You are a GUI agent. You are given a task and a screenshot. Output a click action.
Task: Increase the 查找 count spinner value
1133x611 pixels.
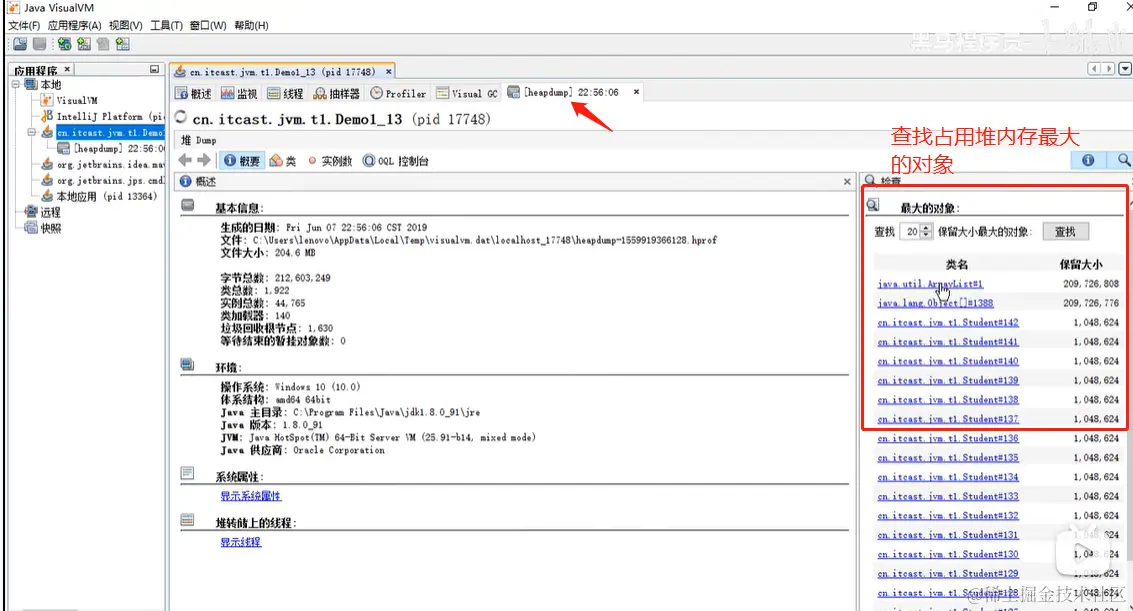coord(926,228)
